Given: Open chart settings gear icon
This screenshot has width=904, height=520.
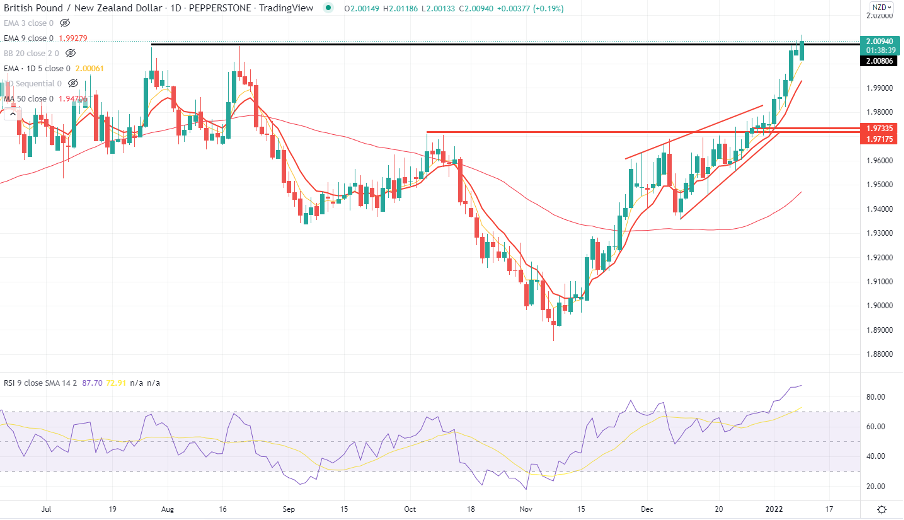Looking at the screenshot, I should [x=882, y=509].
